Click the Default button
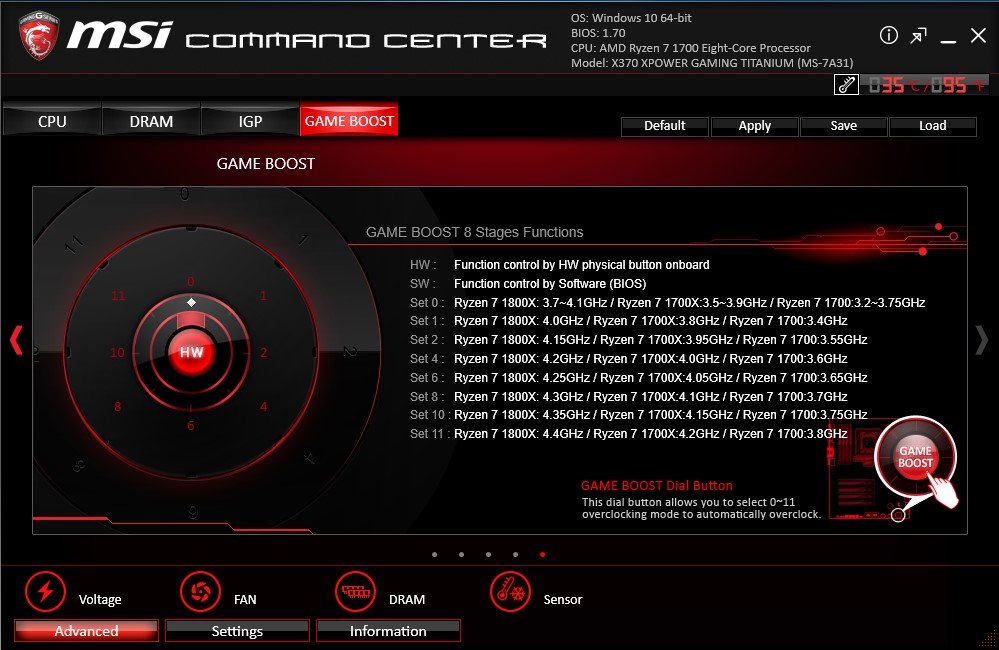Screen dimensions: 999x650 coord(665,126)
